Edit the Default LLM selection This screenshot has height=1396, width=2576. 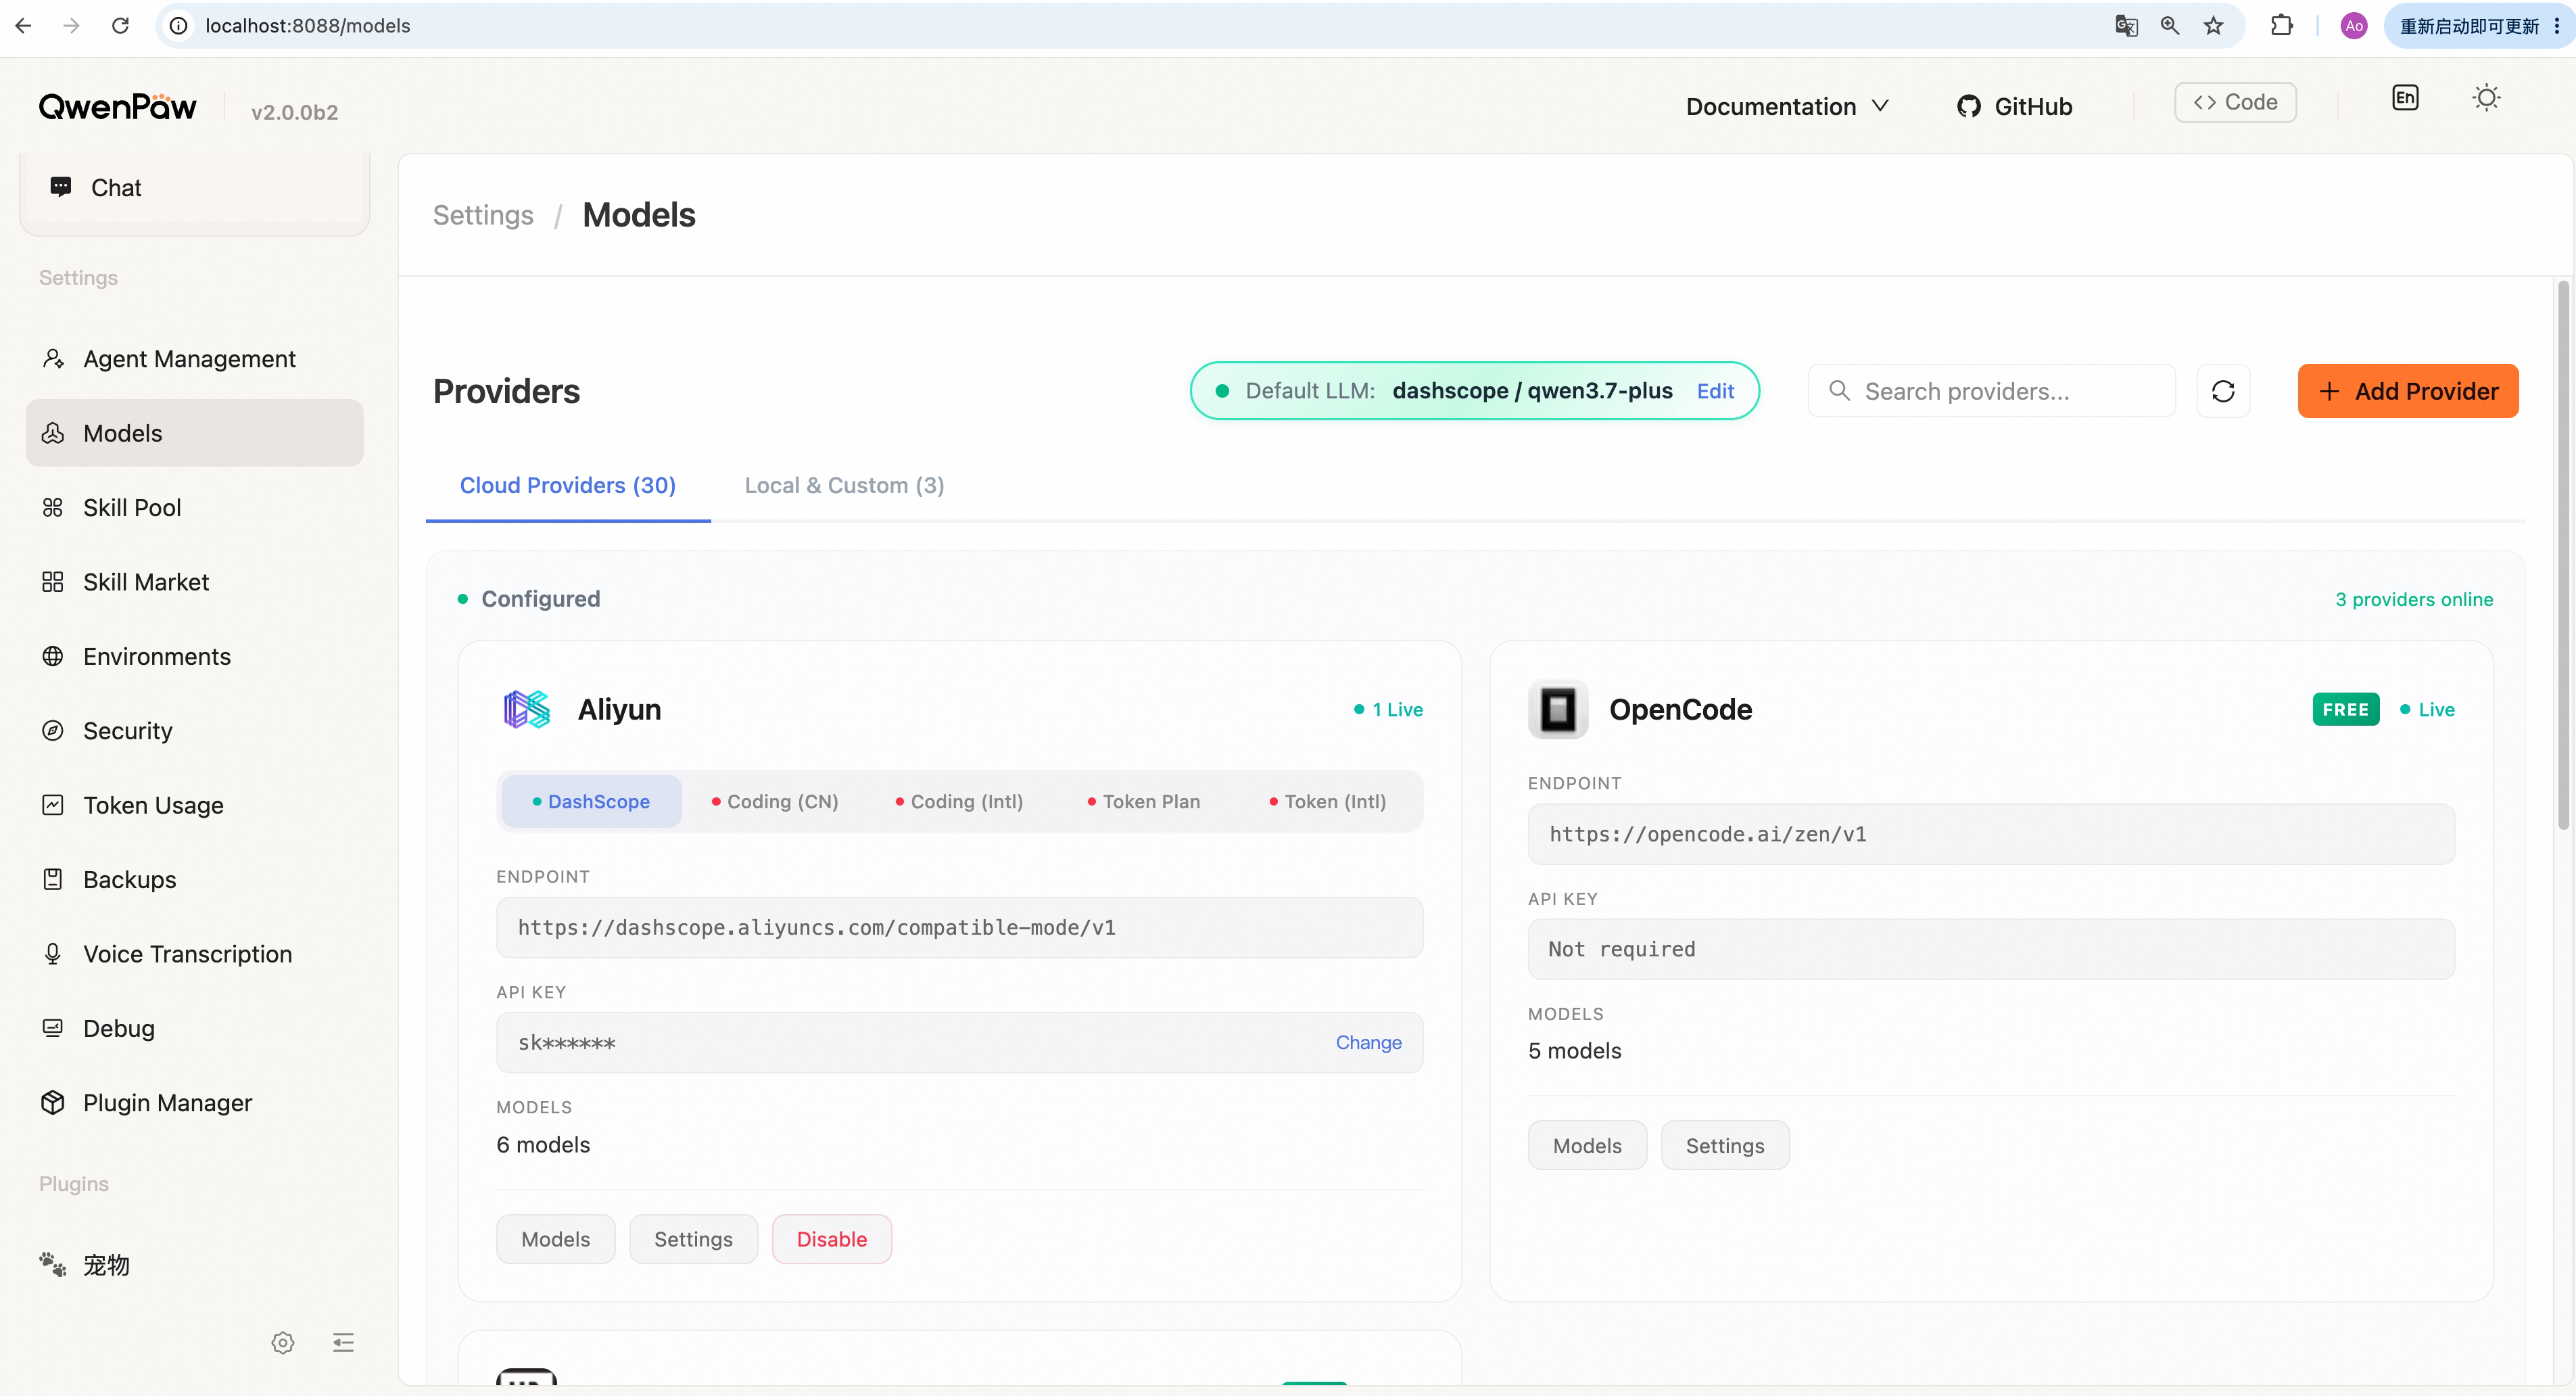click(1715, 391)
